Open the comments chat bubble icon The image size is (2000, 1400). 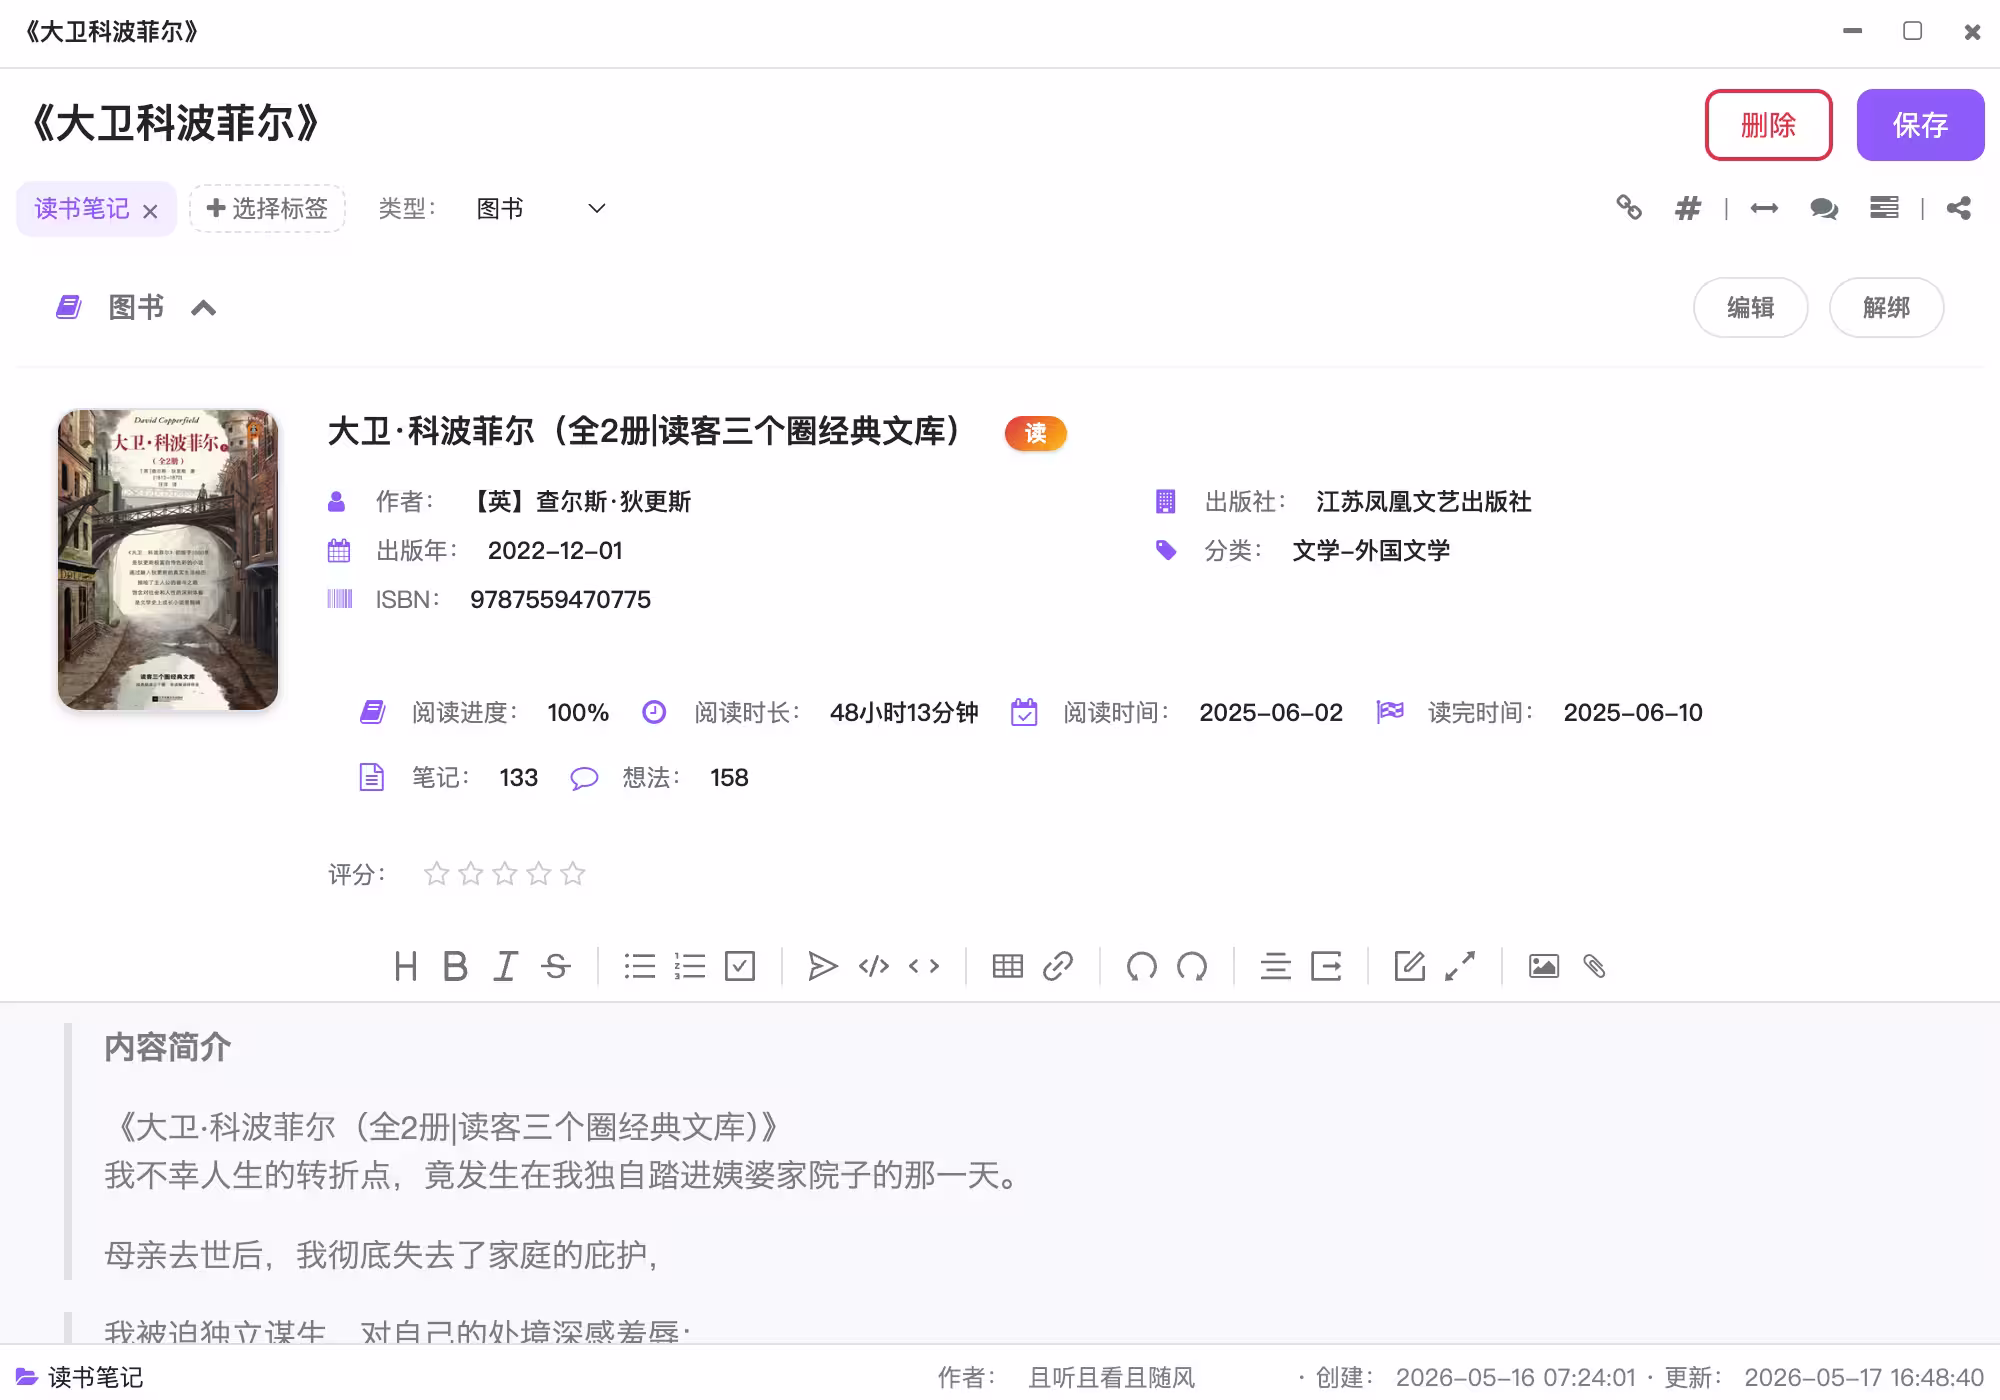[1824, 208]
